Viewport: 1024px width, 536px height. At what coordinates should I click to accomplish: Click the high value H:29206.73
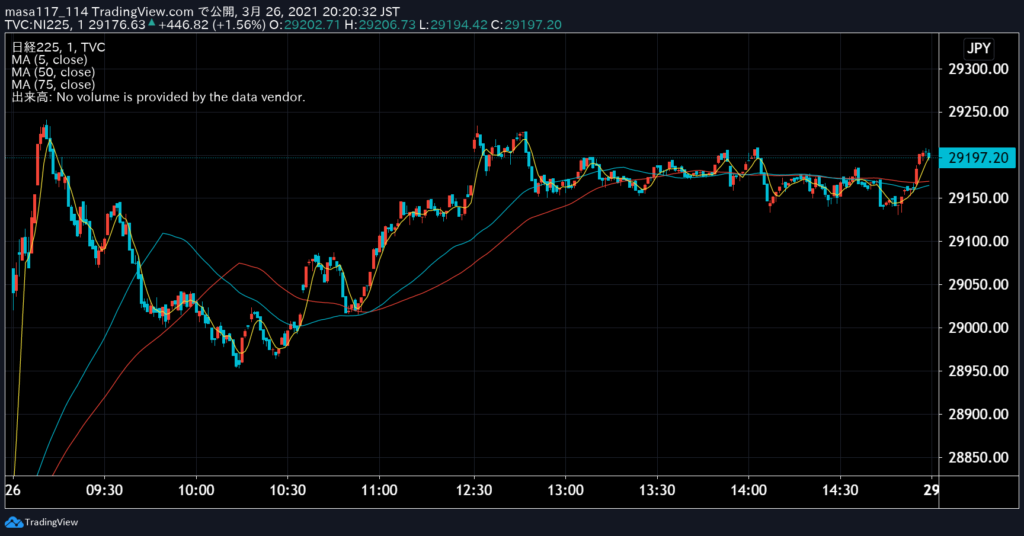(x=380, y=25)
